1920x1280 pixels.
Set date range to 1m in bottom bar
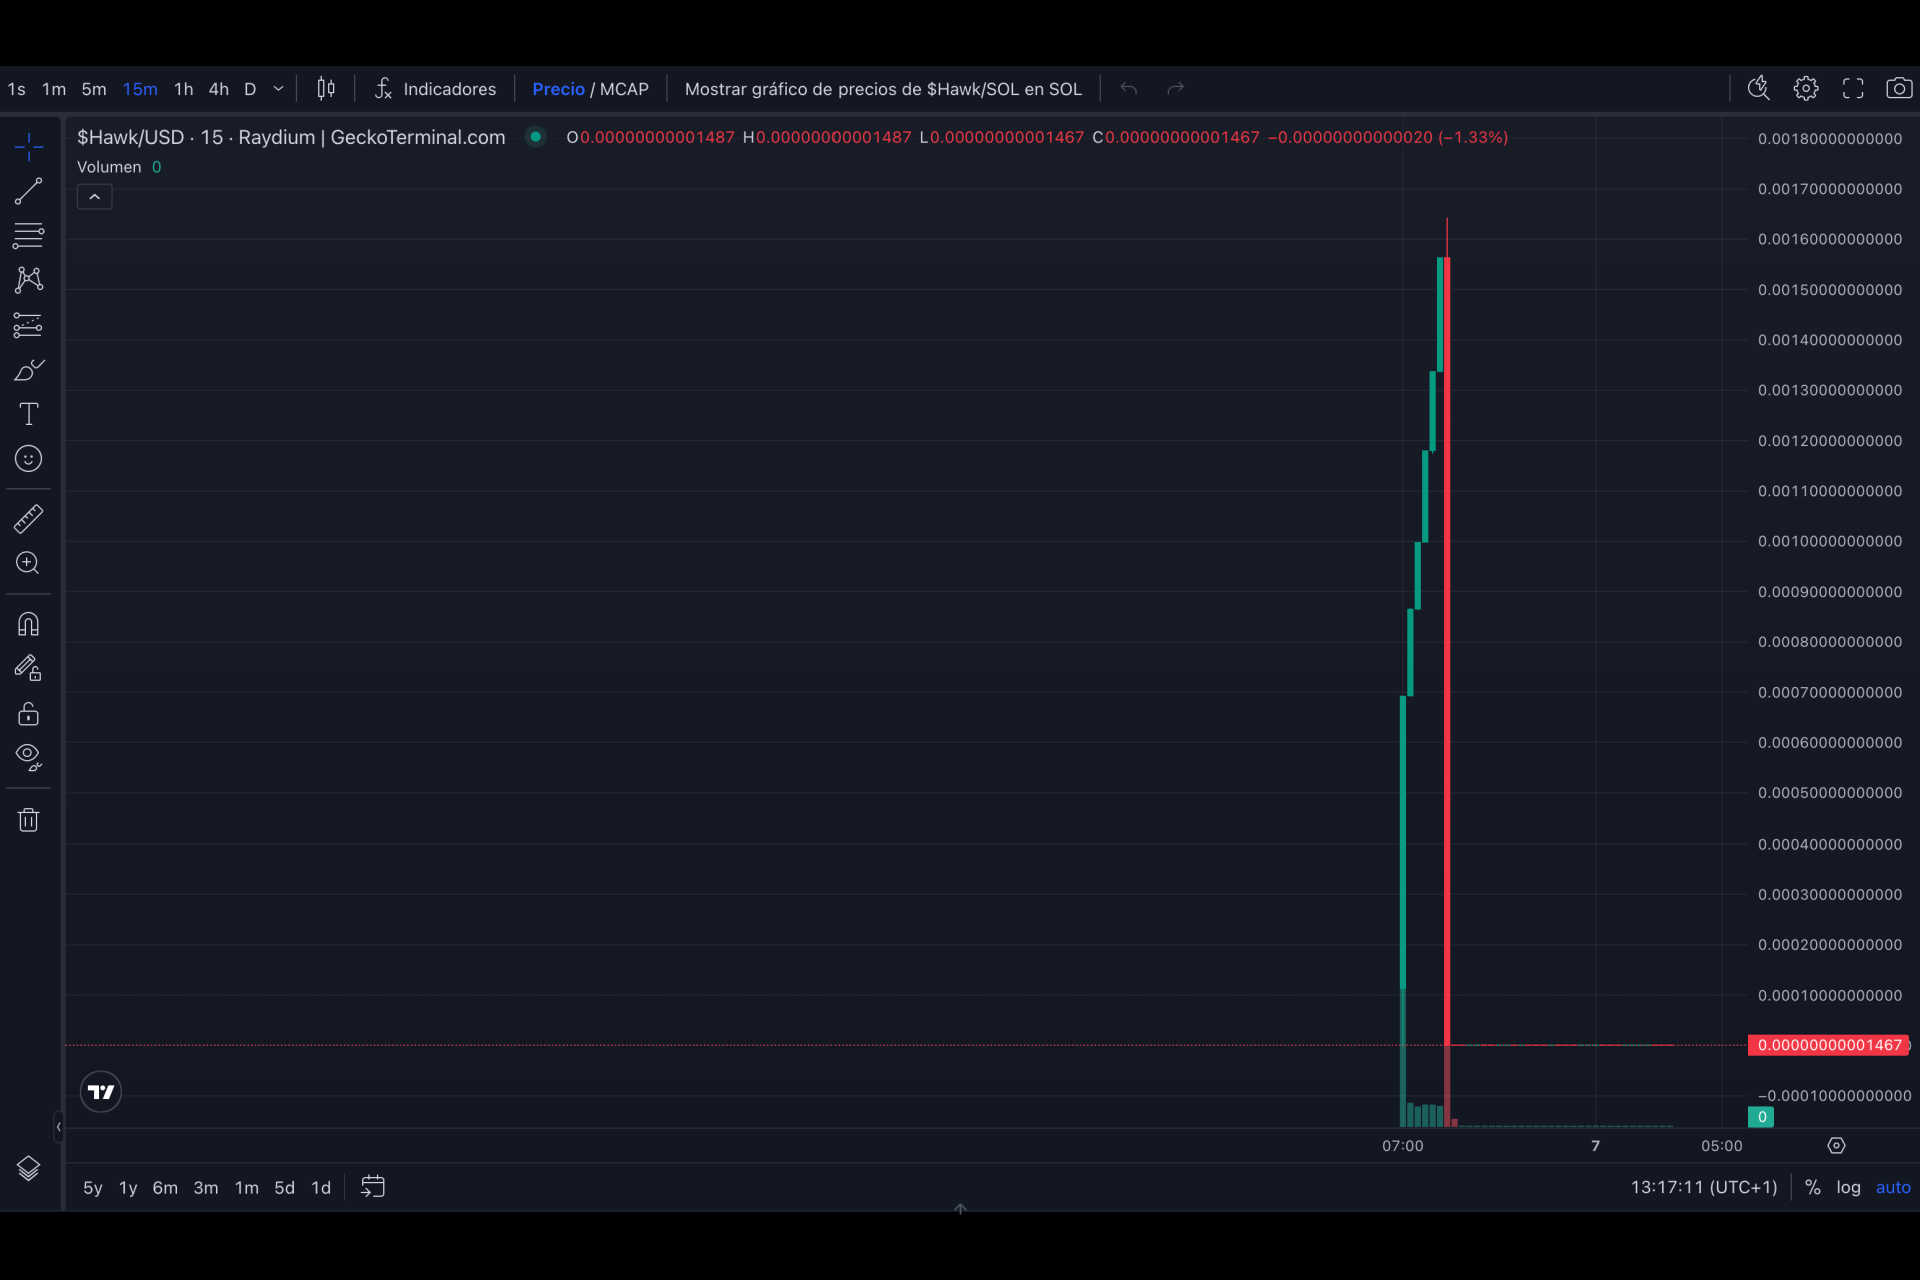point(247,1187)
